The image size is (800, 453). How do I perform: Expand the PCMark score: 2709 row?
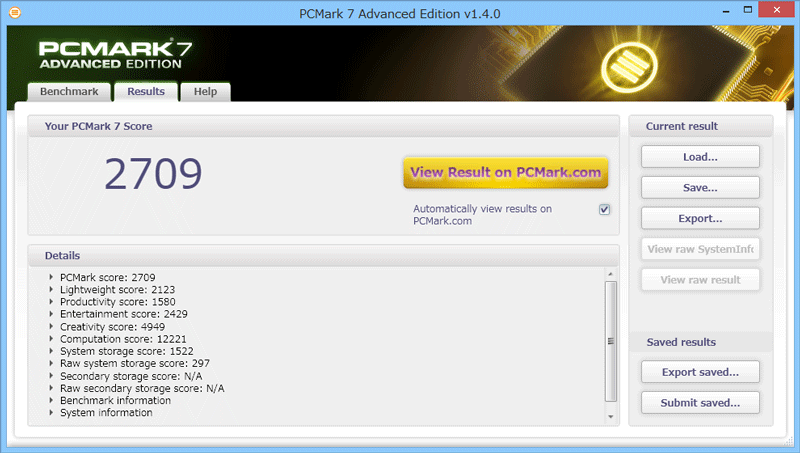pos(51,277)
